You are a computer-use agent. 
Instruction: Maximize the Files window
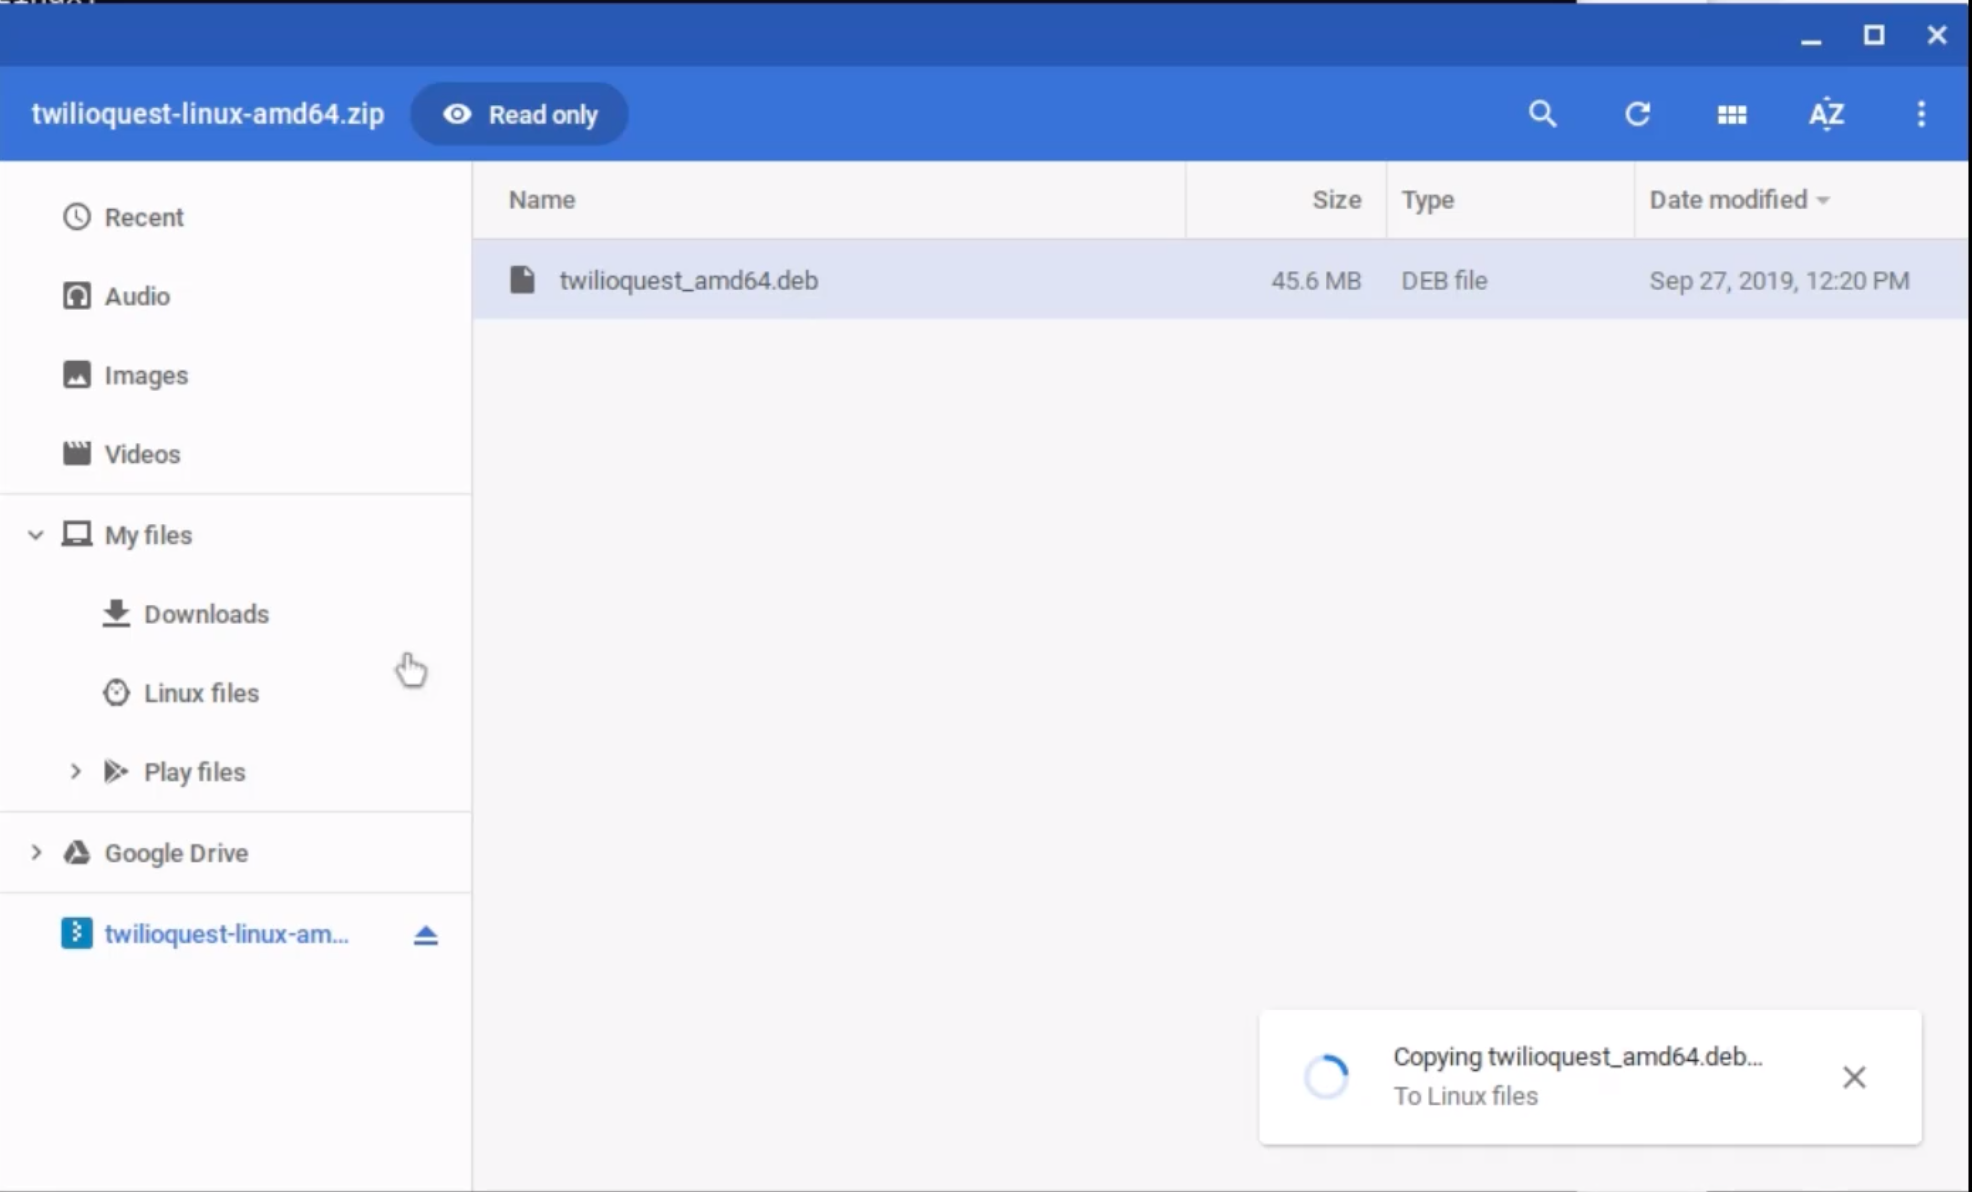(1874, 35)
